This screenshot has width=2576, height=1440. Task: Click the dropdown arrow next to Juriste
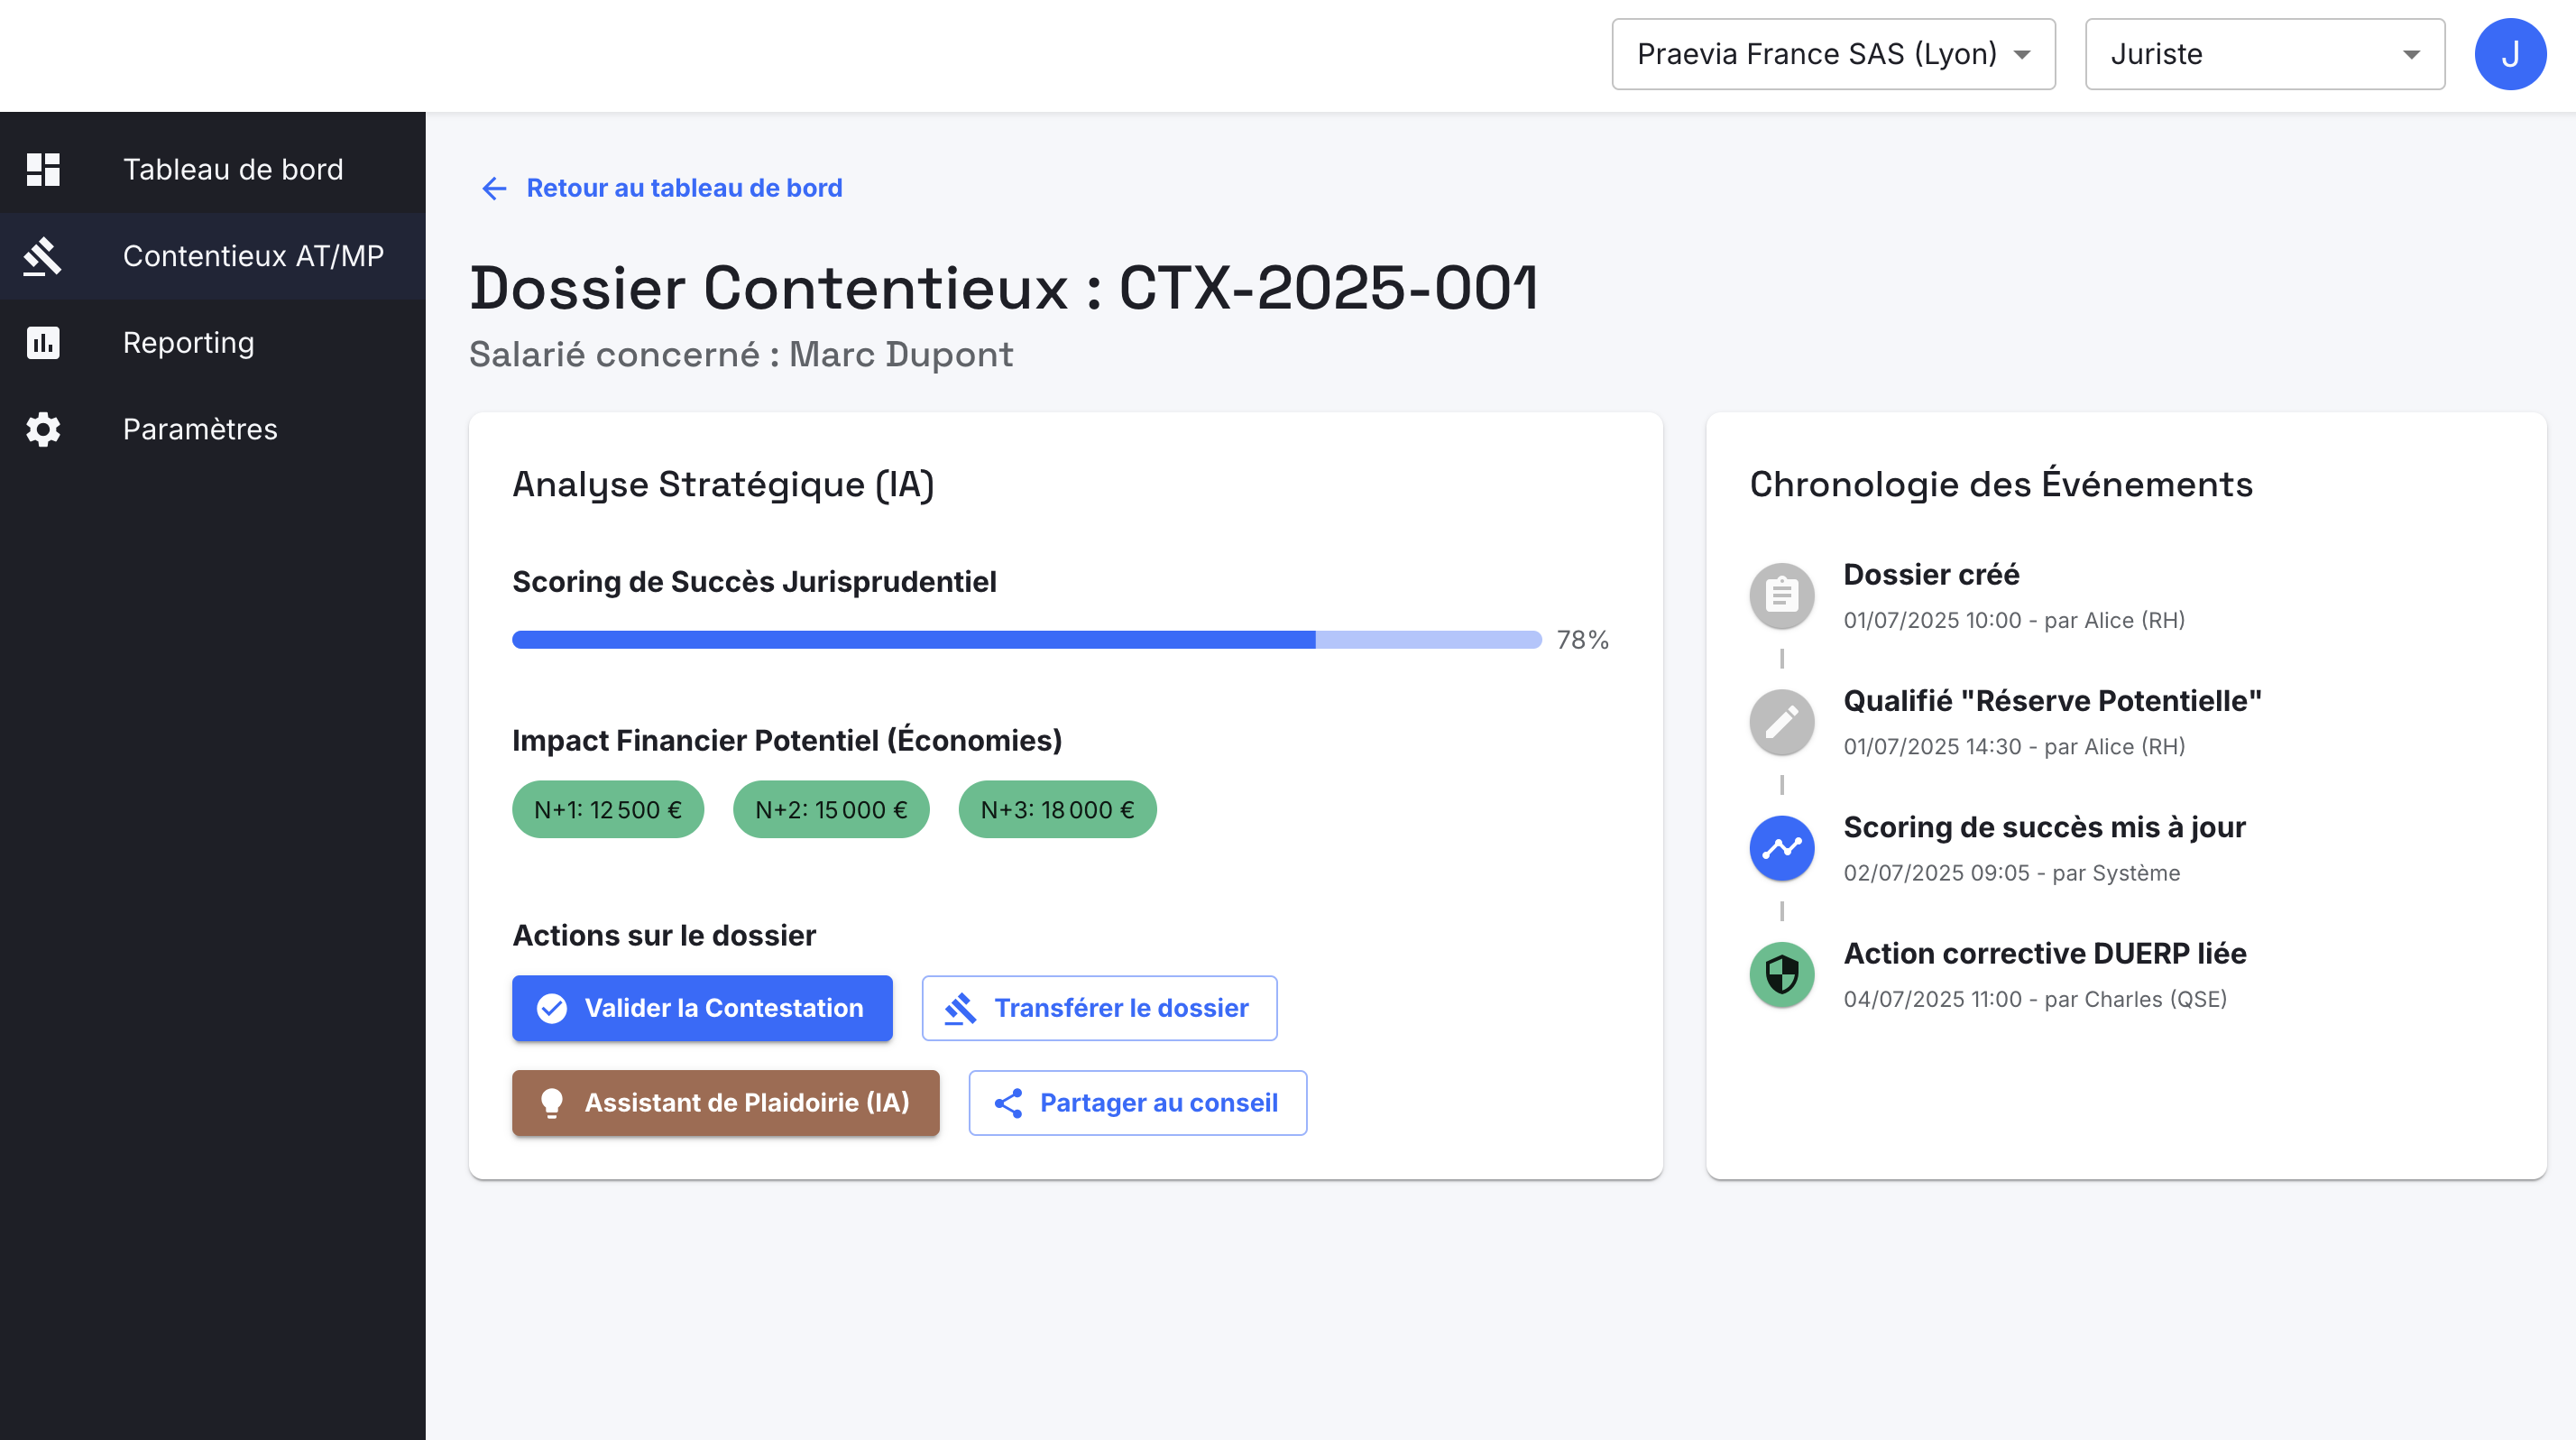[x=2411, y=54]
